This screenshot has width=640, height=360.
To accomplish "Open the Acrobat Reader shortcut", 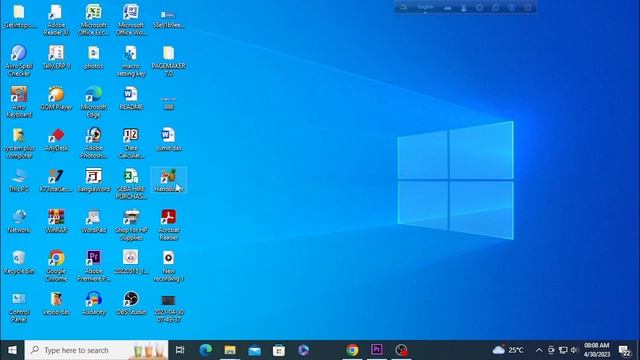I will tap(169, 225).
